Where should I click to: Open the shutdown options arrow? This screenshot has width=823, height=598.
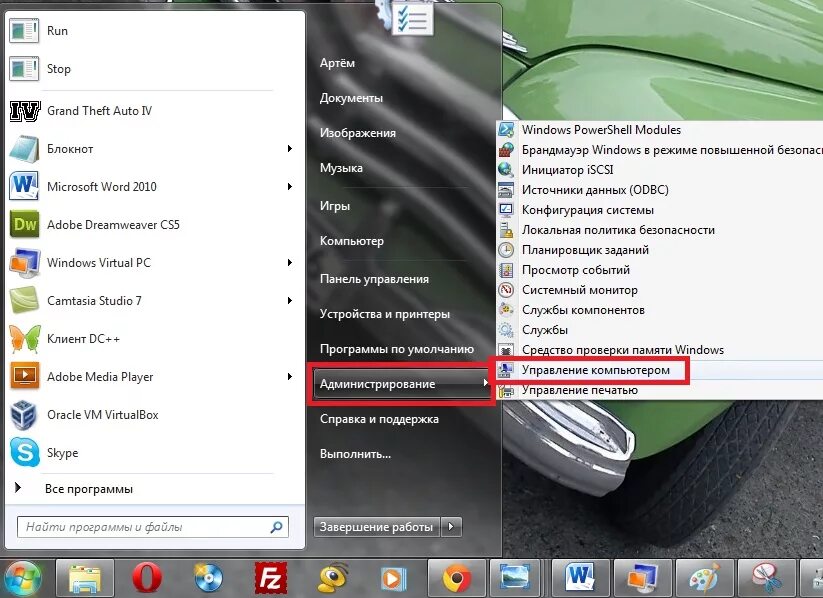click(x=451, y=527)
